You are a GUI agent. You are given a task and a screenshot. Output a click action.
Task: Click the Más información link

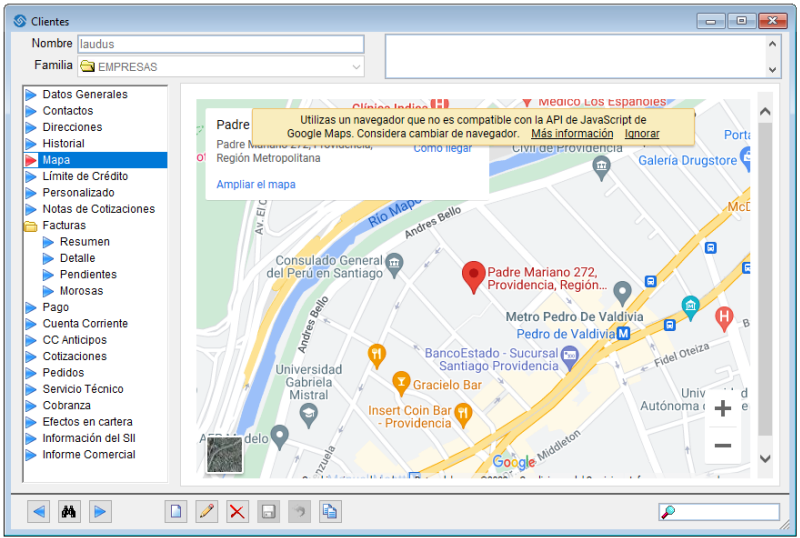click(572, 133)
